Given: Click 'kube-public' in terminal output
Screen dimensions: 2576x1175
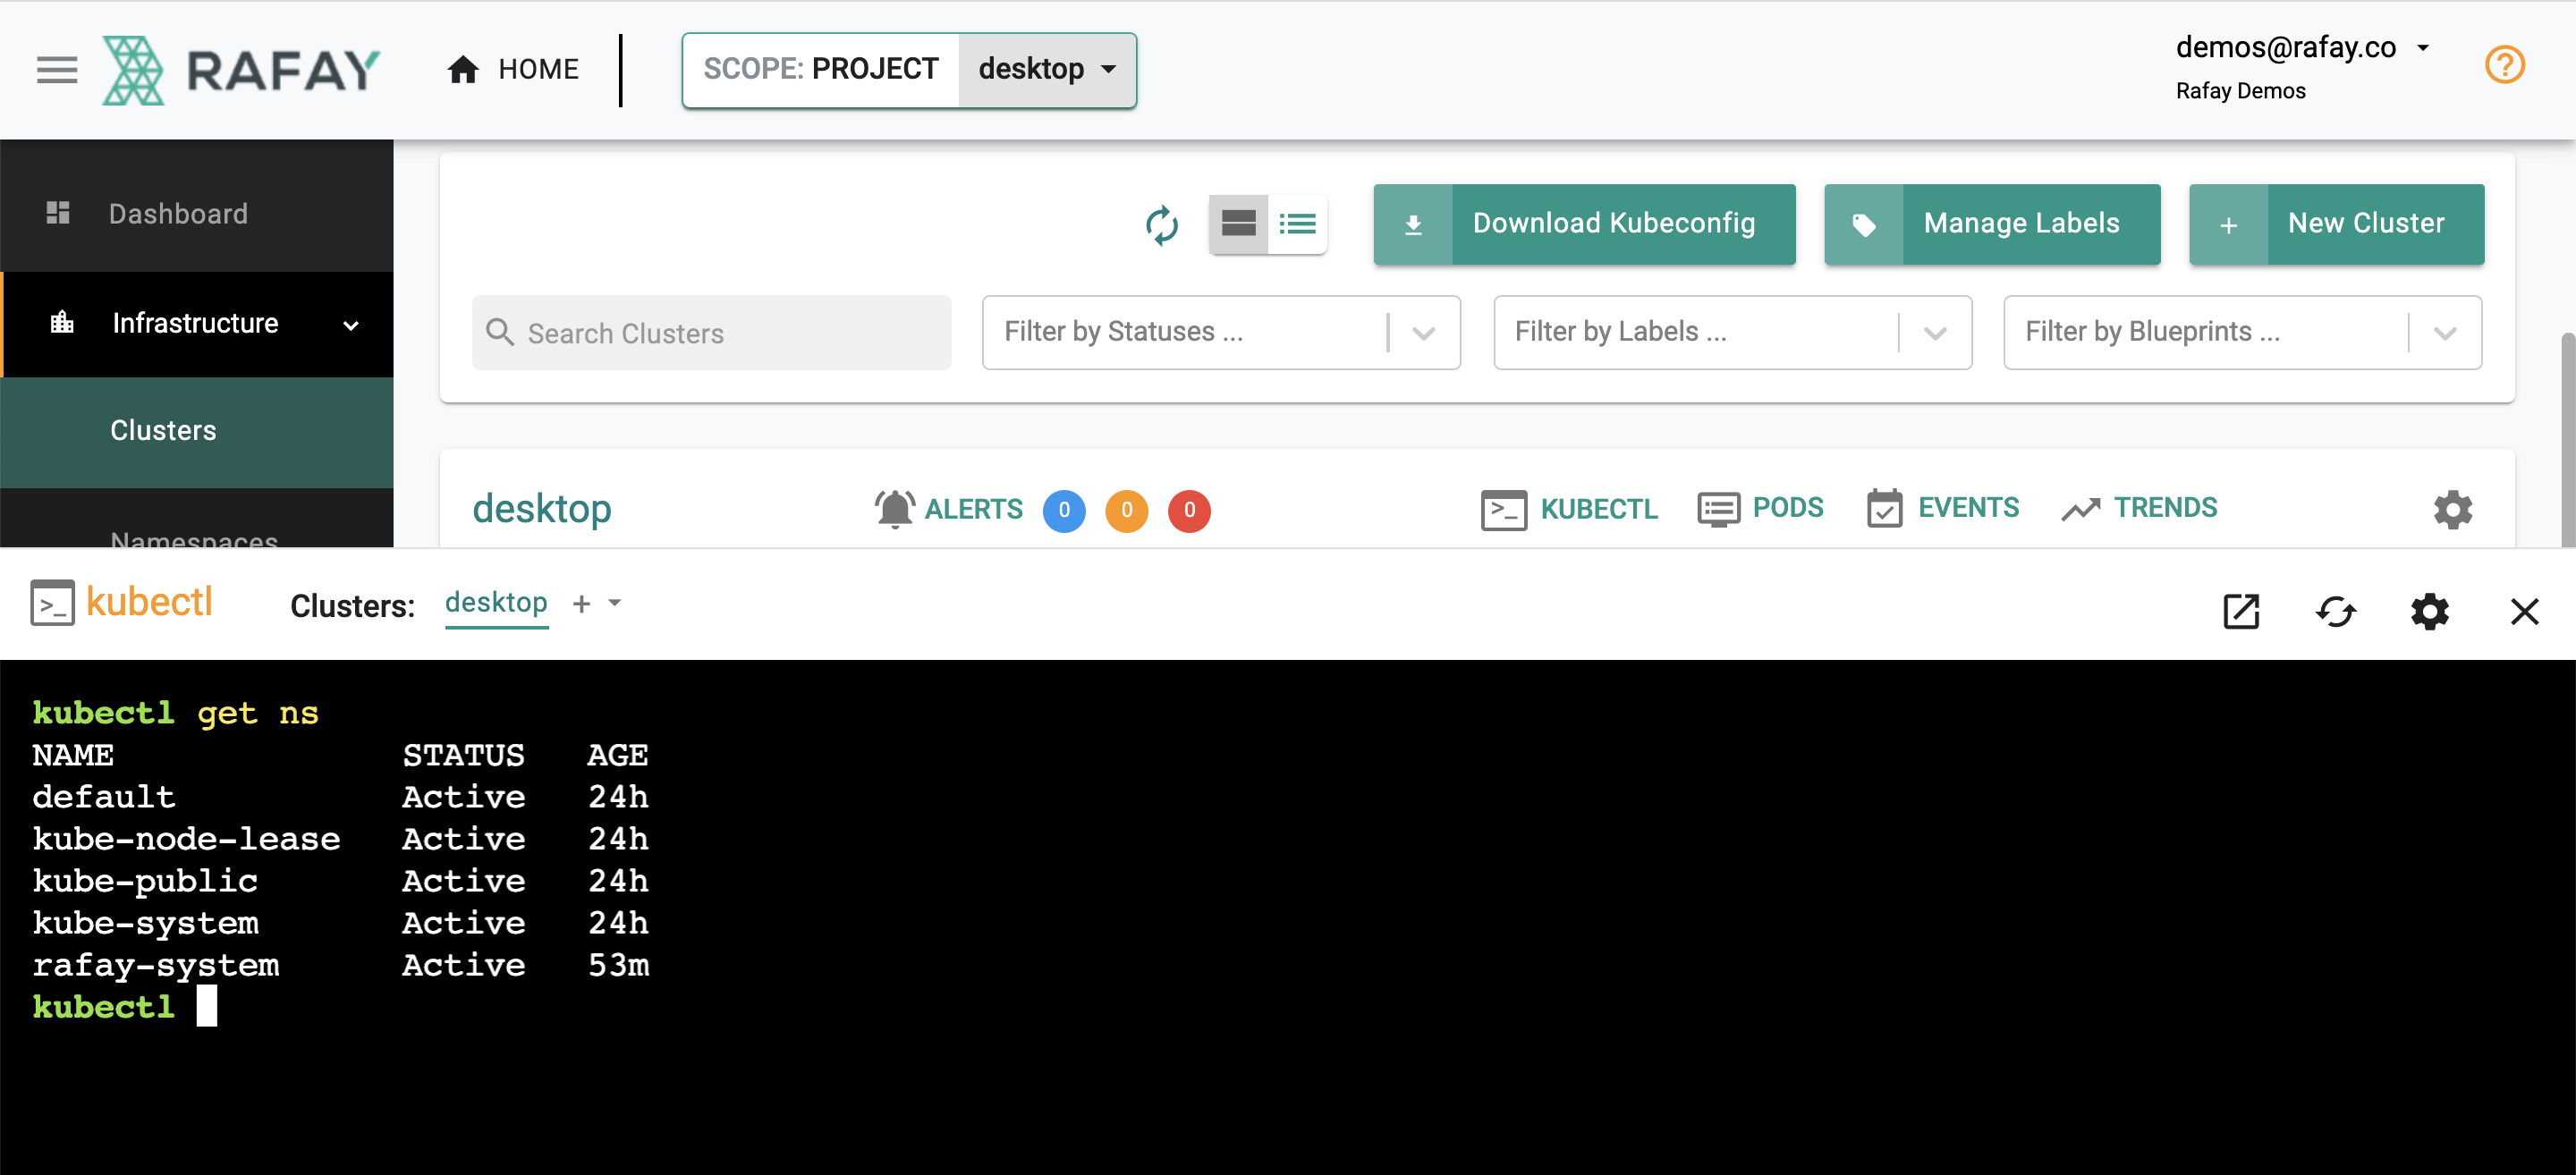Looking at the screenshot, I should tap(145, 881).
